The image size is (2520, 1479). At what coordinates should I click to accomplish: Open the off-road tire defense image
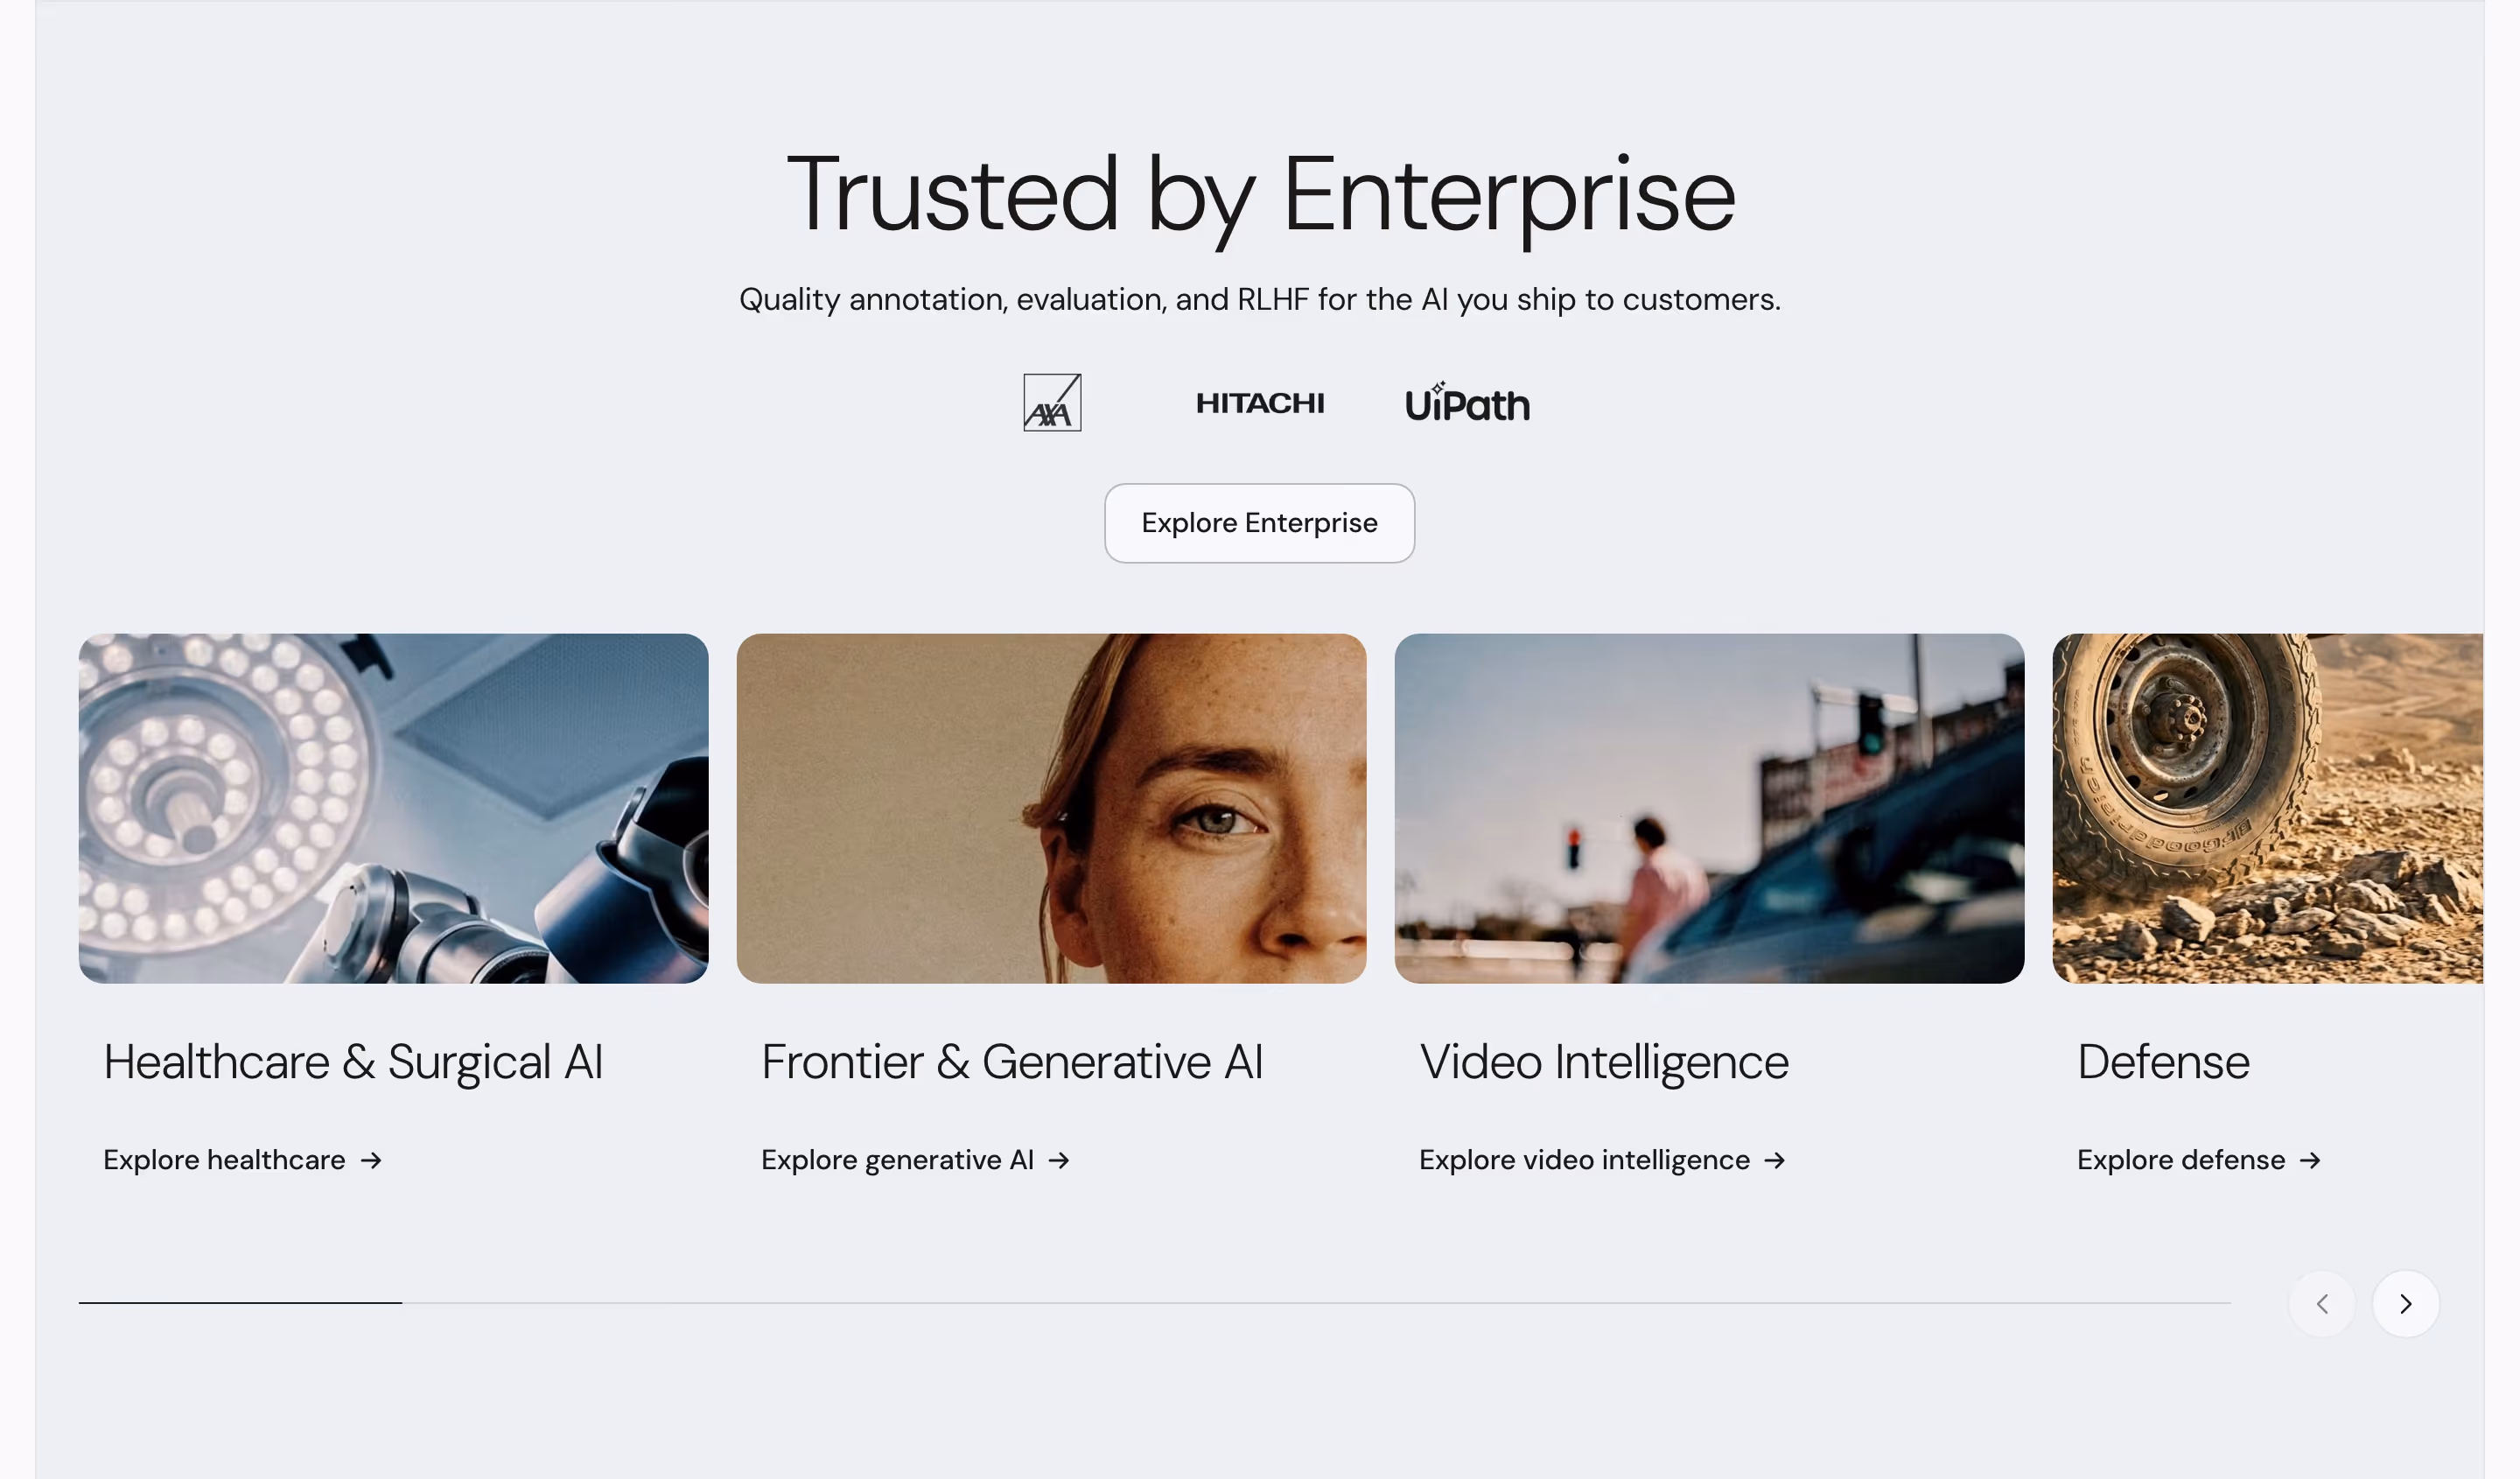(2268, 808)
